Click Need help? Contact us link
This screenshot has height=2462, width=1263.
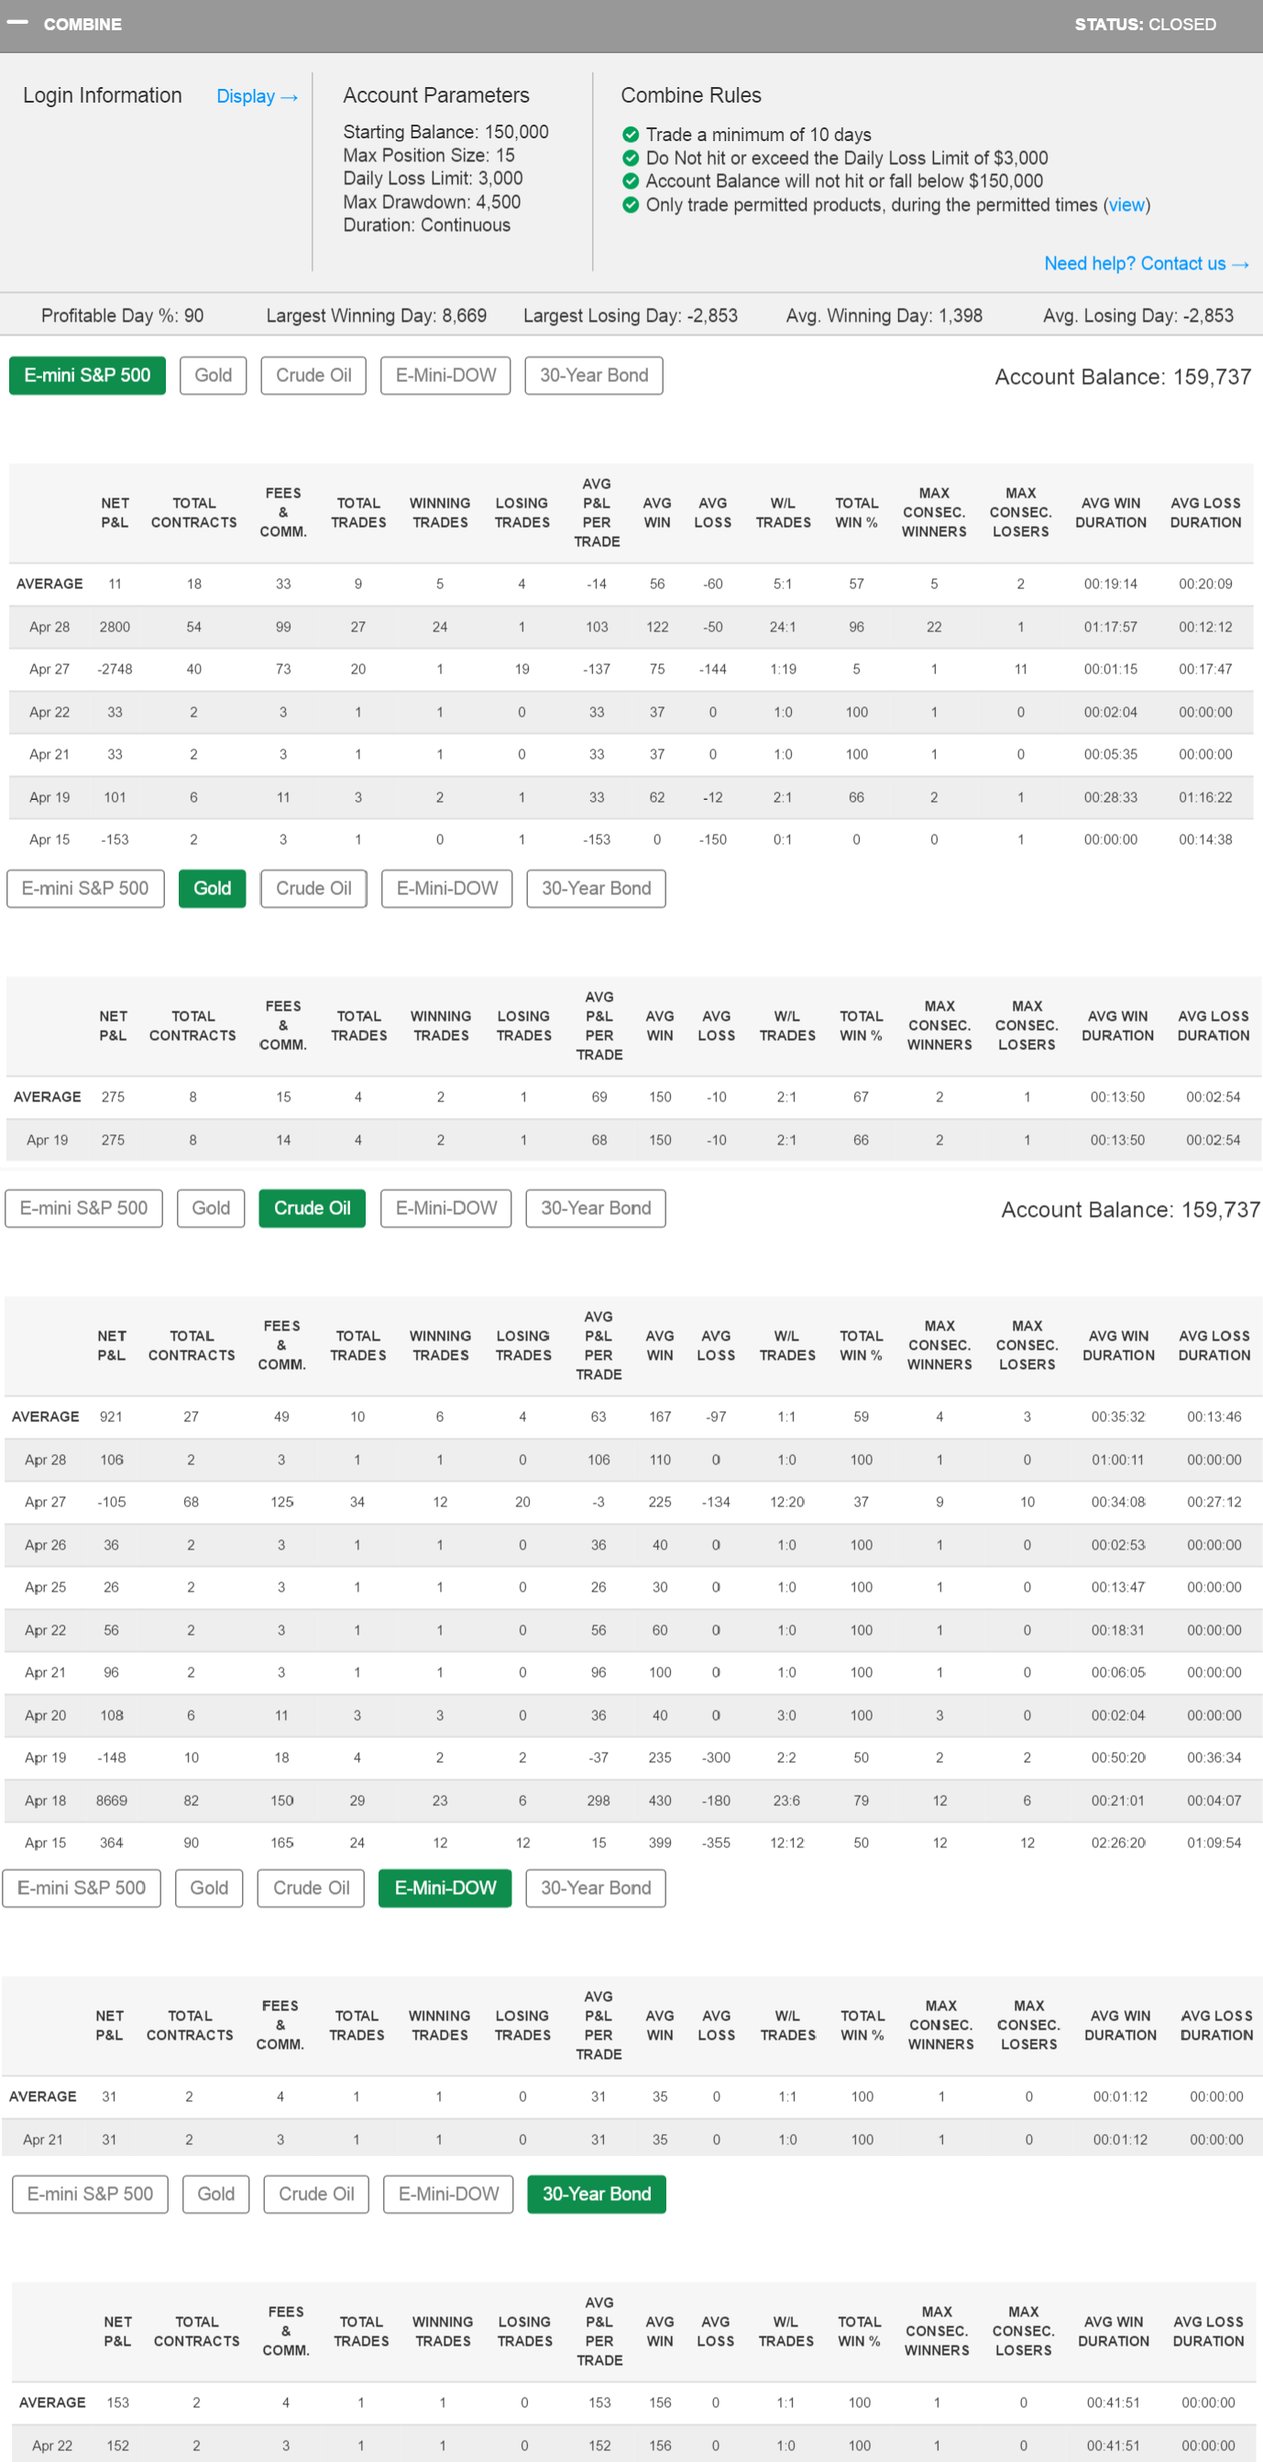(x=1146, y=263)
